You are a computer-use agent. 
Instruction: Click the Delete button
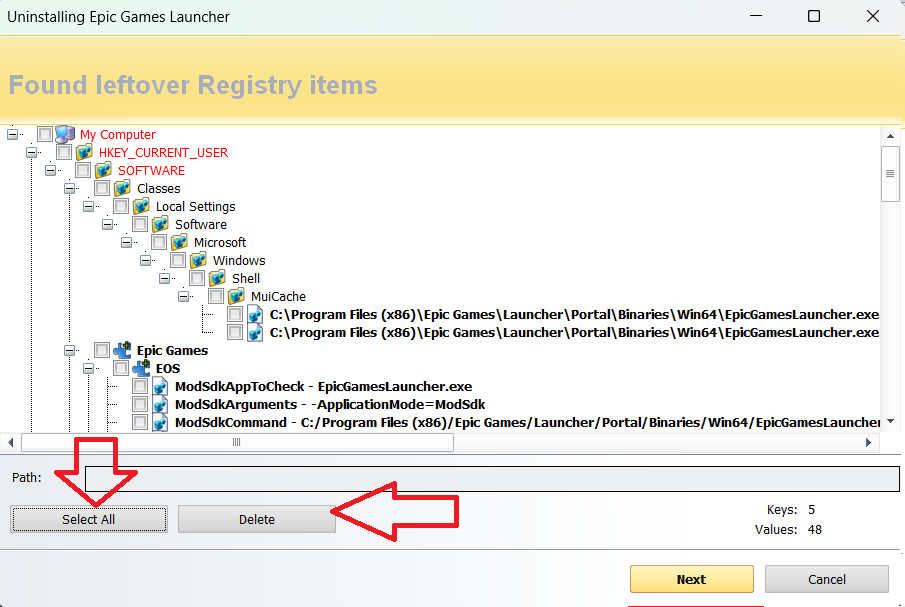[x=257, y=519]
